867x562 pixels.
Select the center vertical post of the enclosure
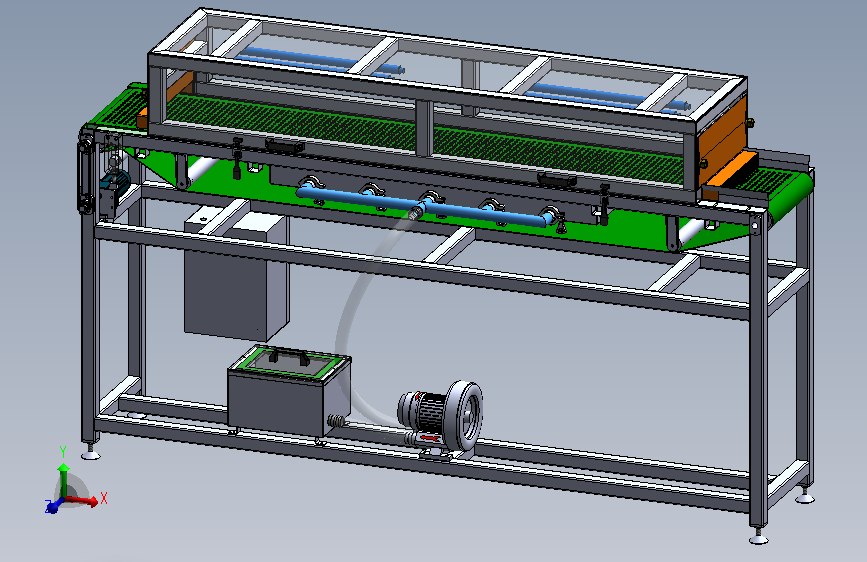(x=425, y=129)
